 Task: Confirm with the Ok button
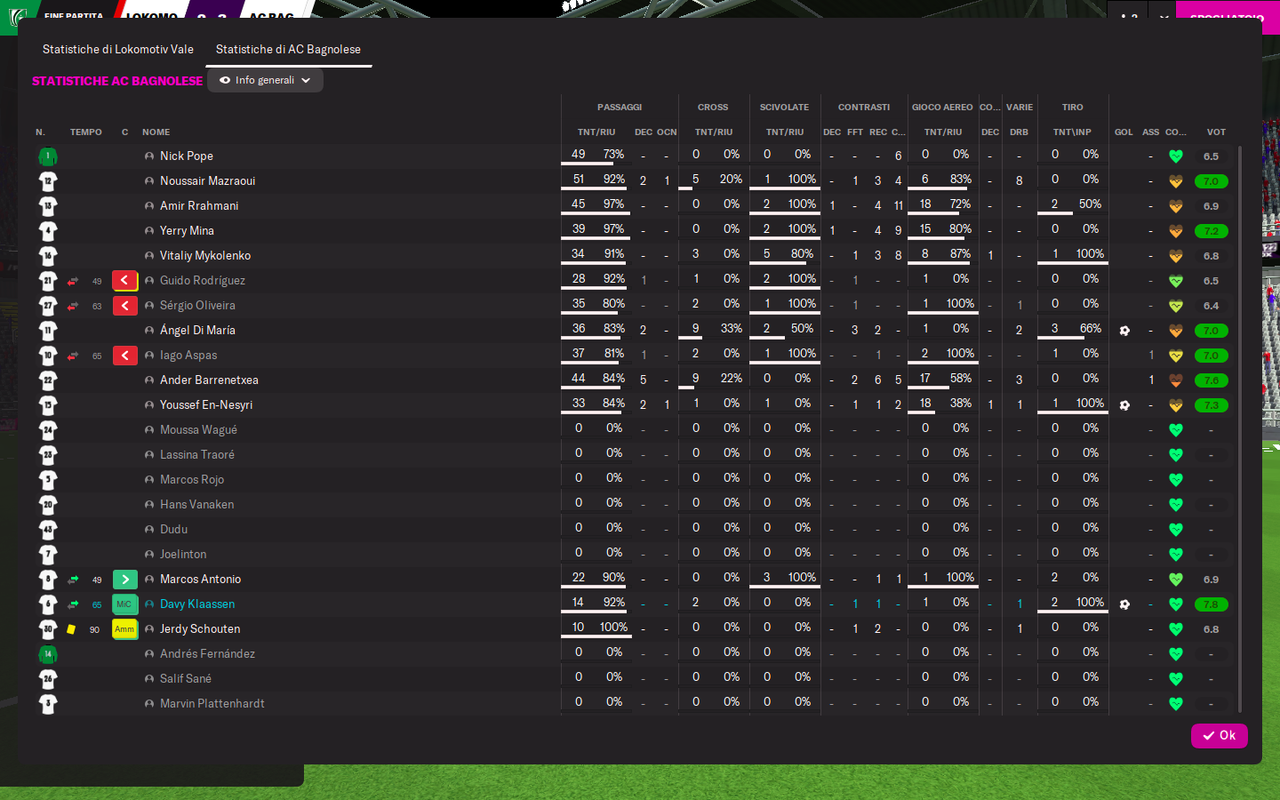tap(1219, 735)
